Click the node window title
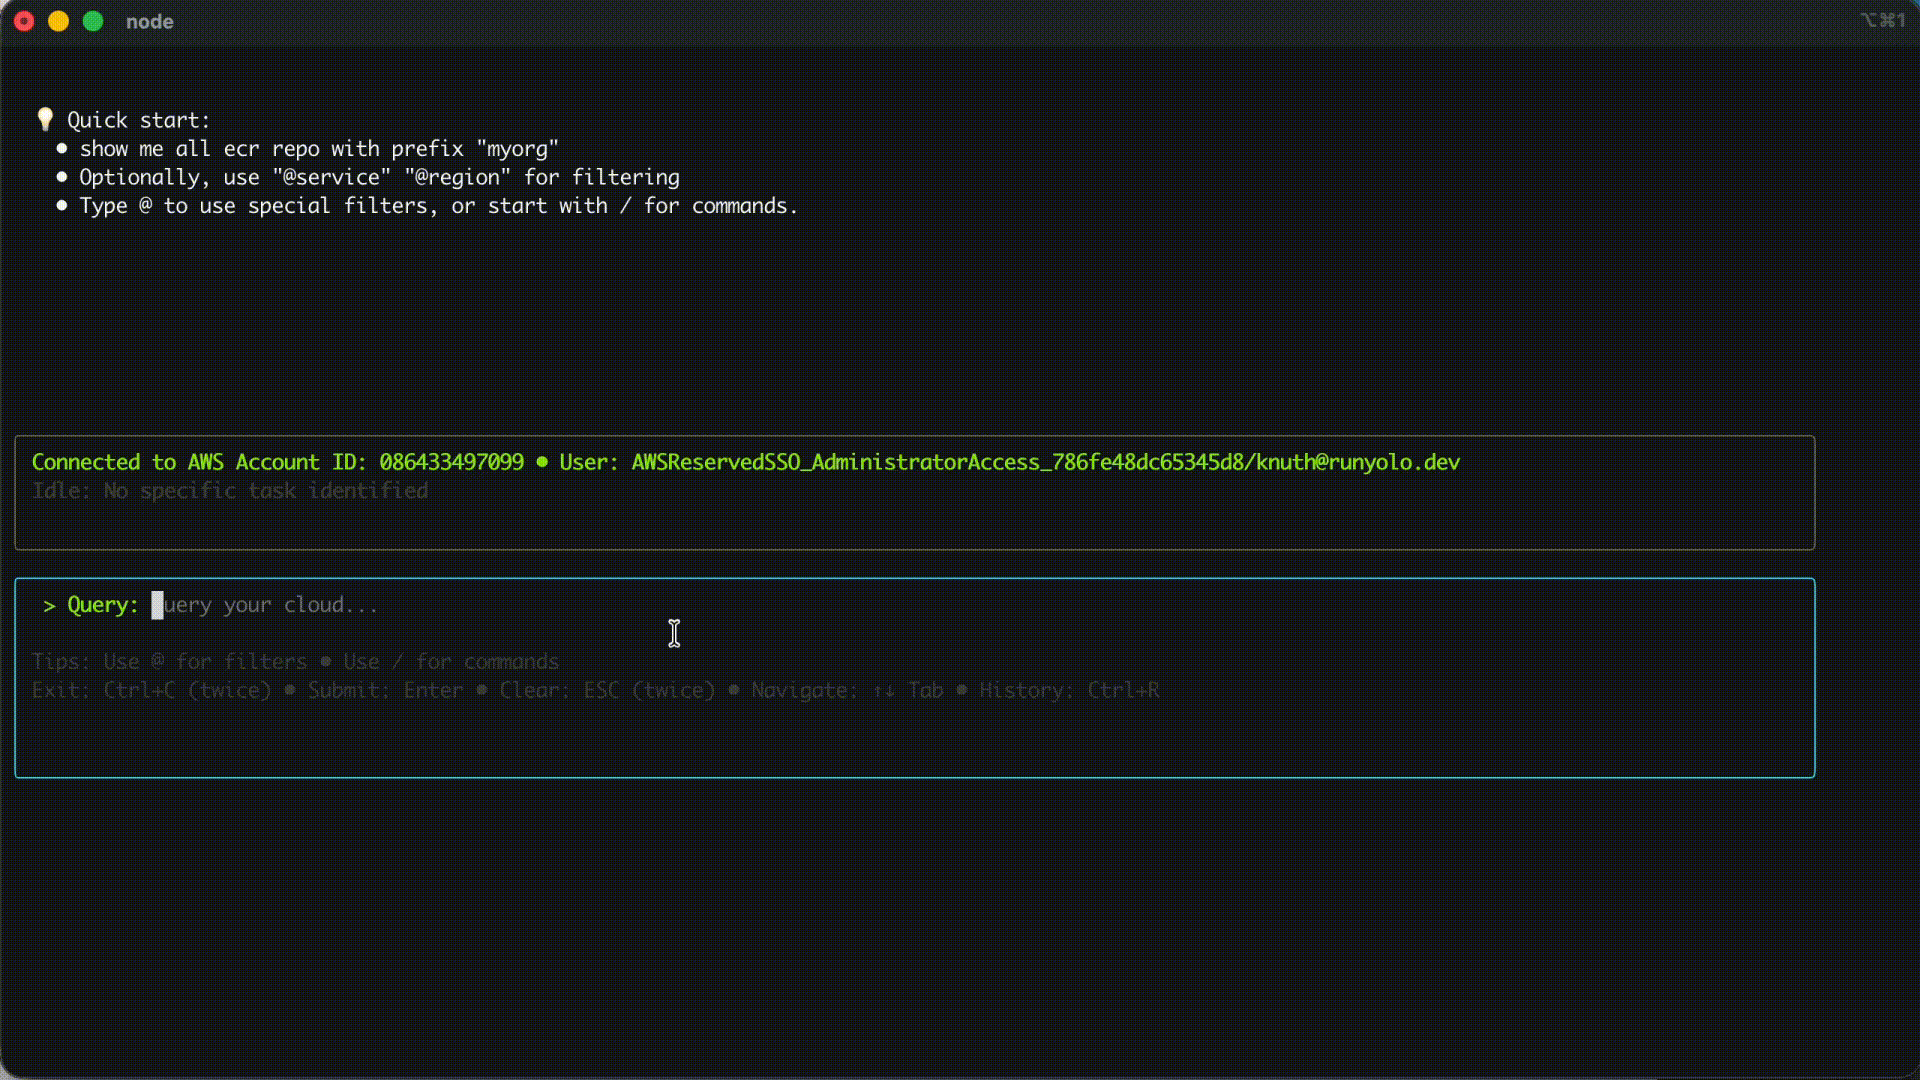This screenshot has height=1080, width=1920. pyautogui.click(x=149, y=21)
